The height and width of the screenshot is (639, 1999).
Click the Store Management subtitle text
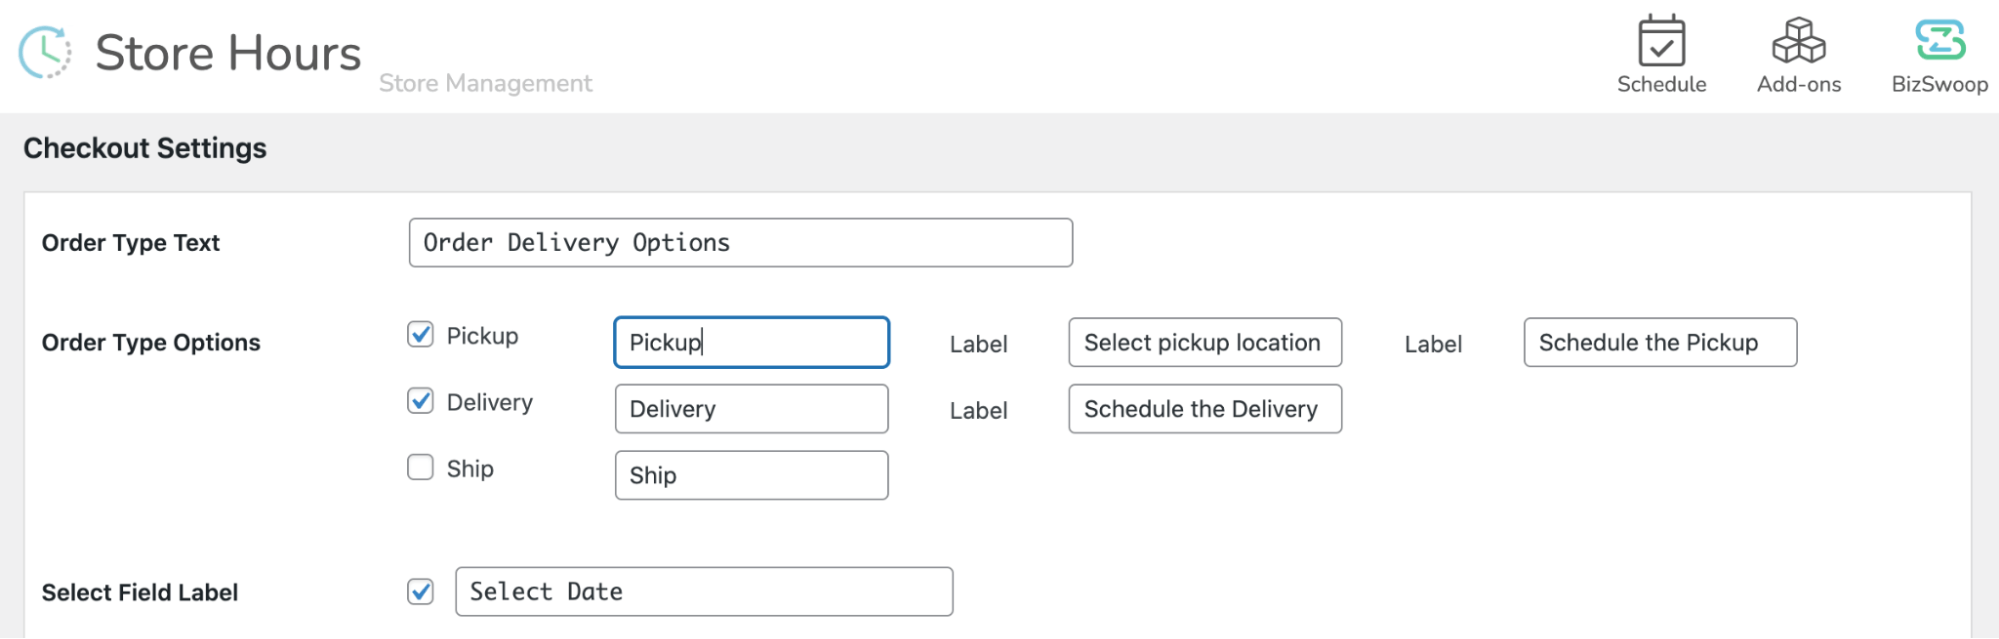[x=485, y=84]
